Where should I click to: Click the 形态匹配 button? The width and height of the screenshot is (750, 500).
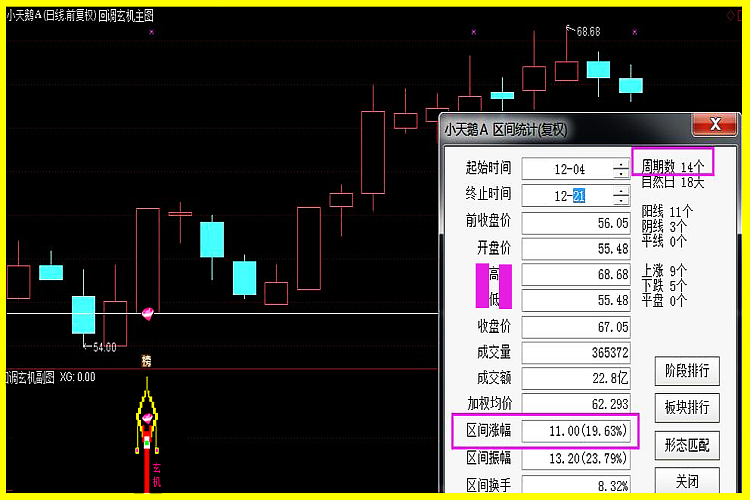coord(687,444)
